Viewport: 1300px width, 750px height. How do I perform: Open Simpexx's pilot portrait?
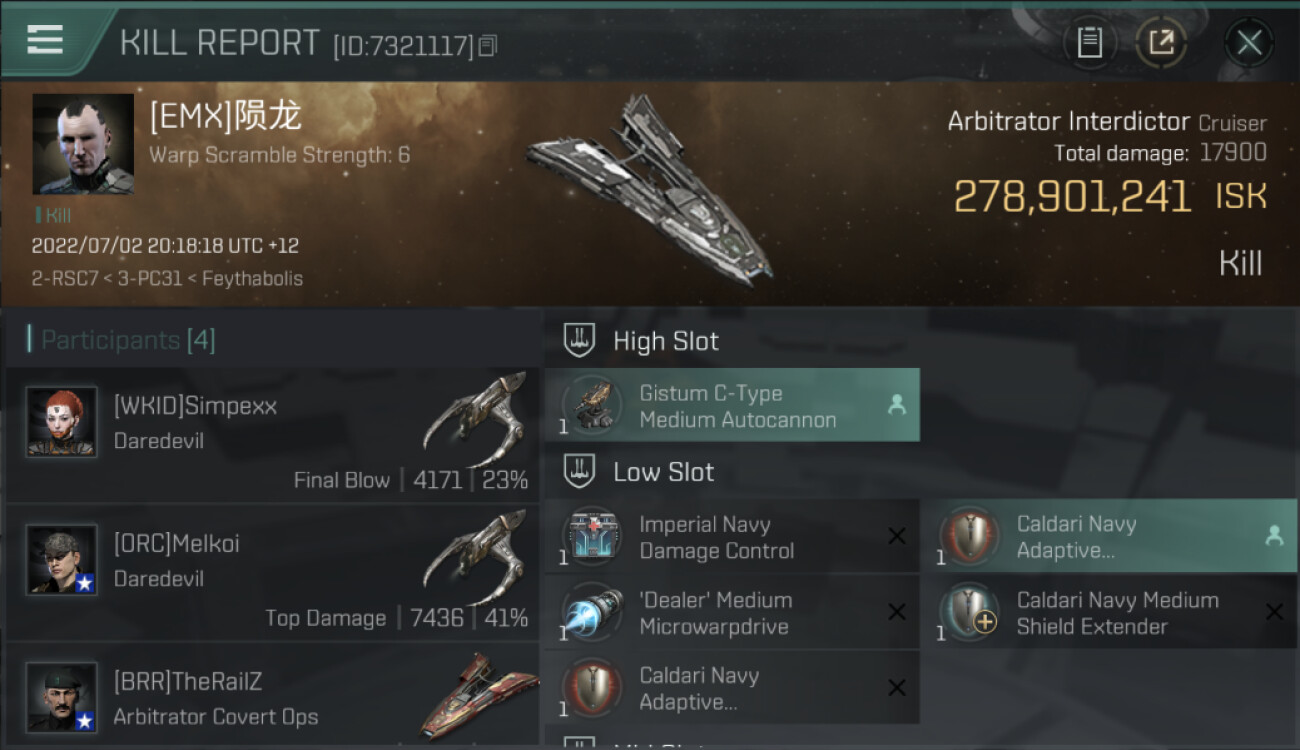coord(62,422)
